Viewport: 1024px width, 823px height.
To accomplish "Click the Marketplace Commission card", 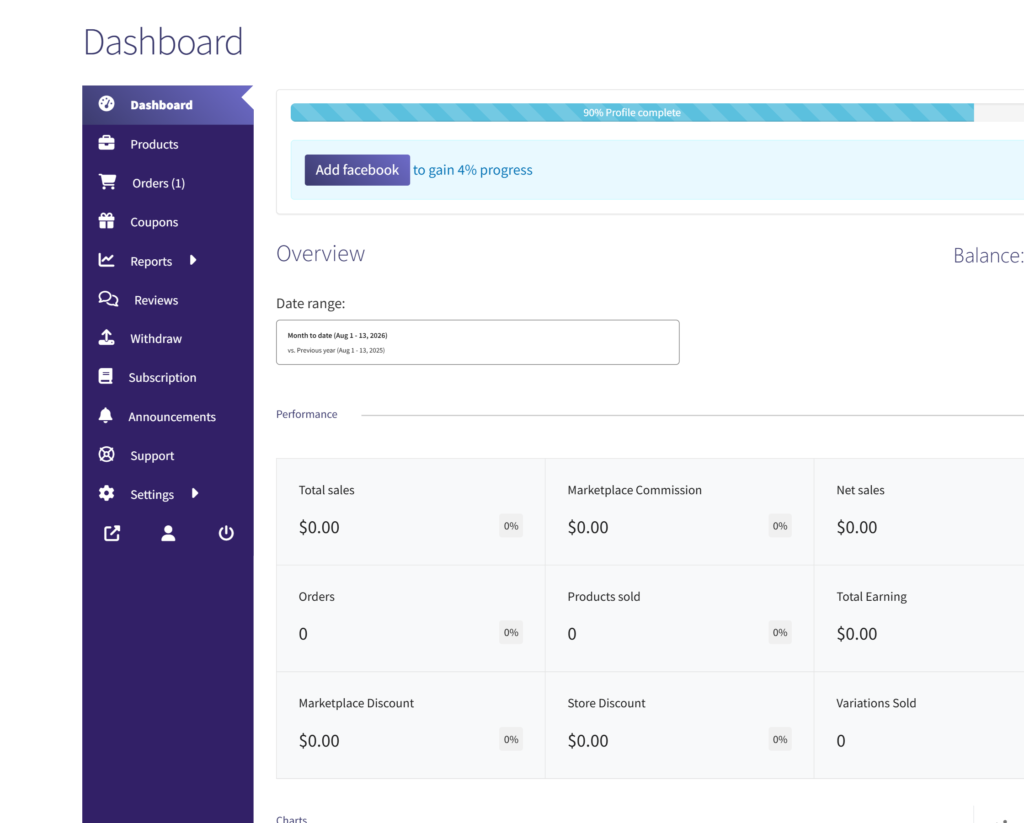I will (679, 512).
